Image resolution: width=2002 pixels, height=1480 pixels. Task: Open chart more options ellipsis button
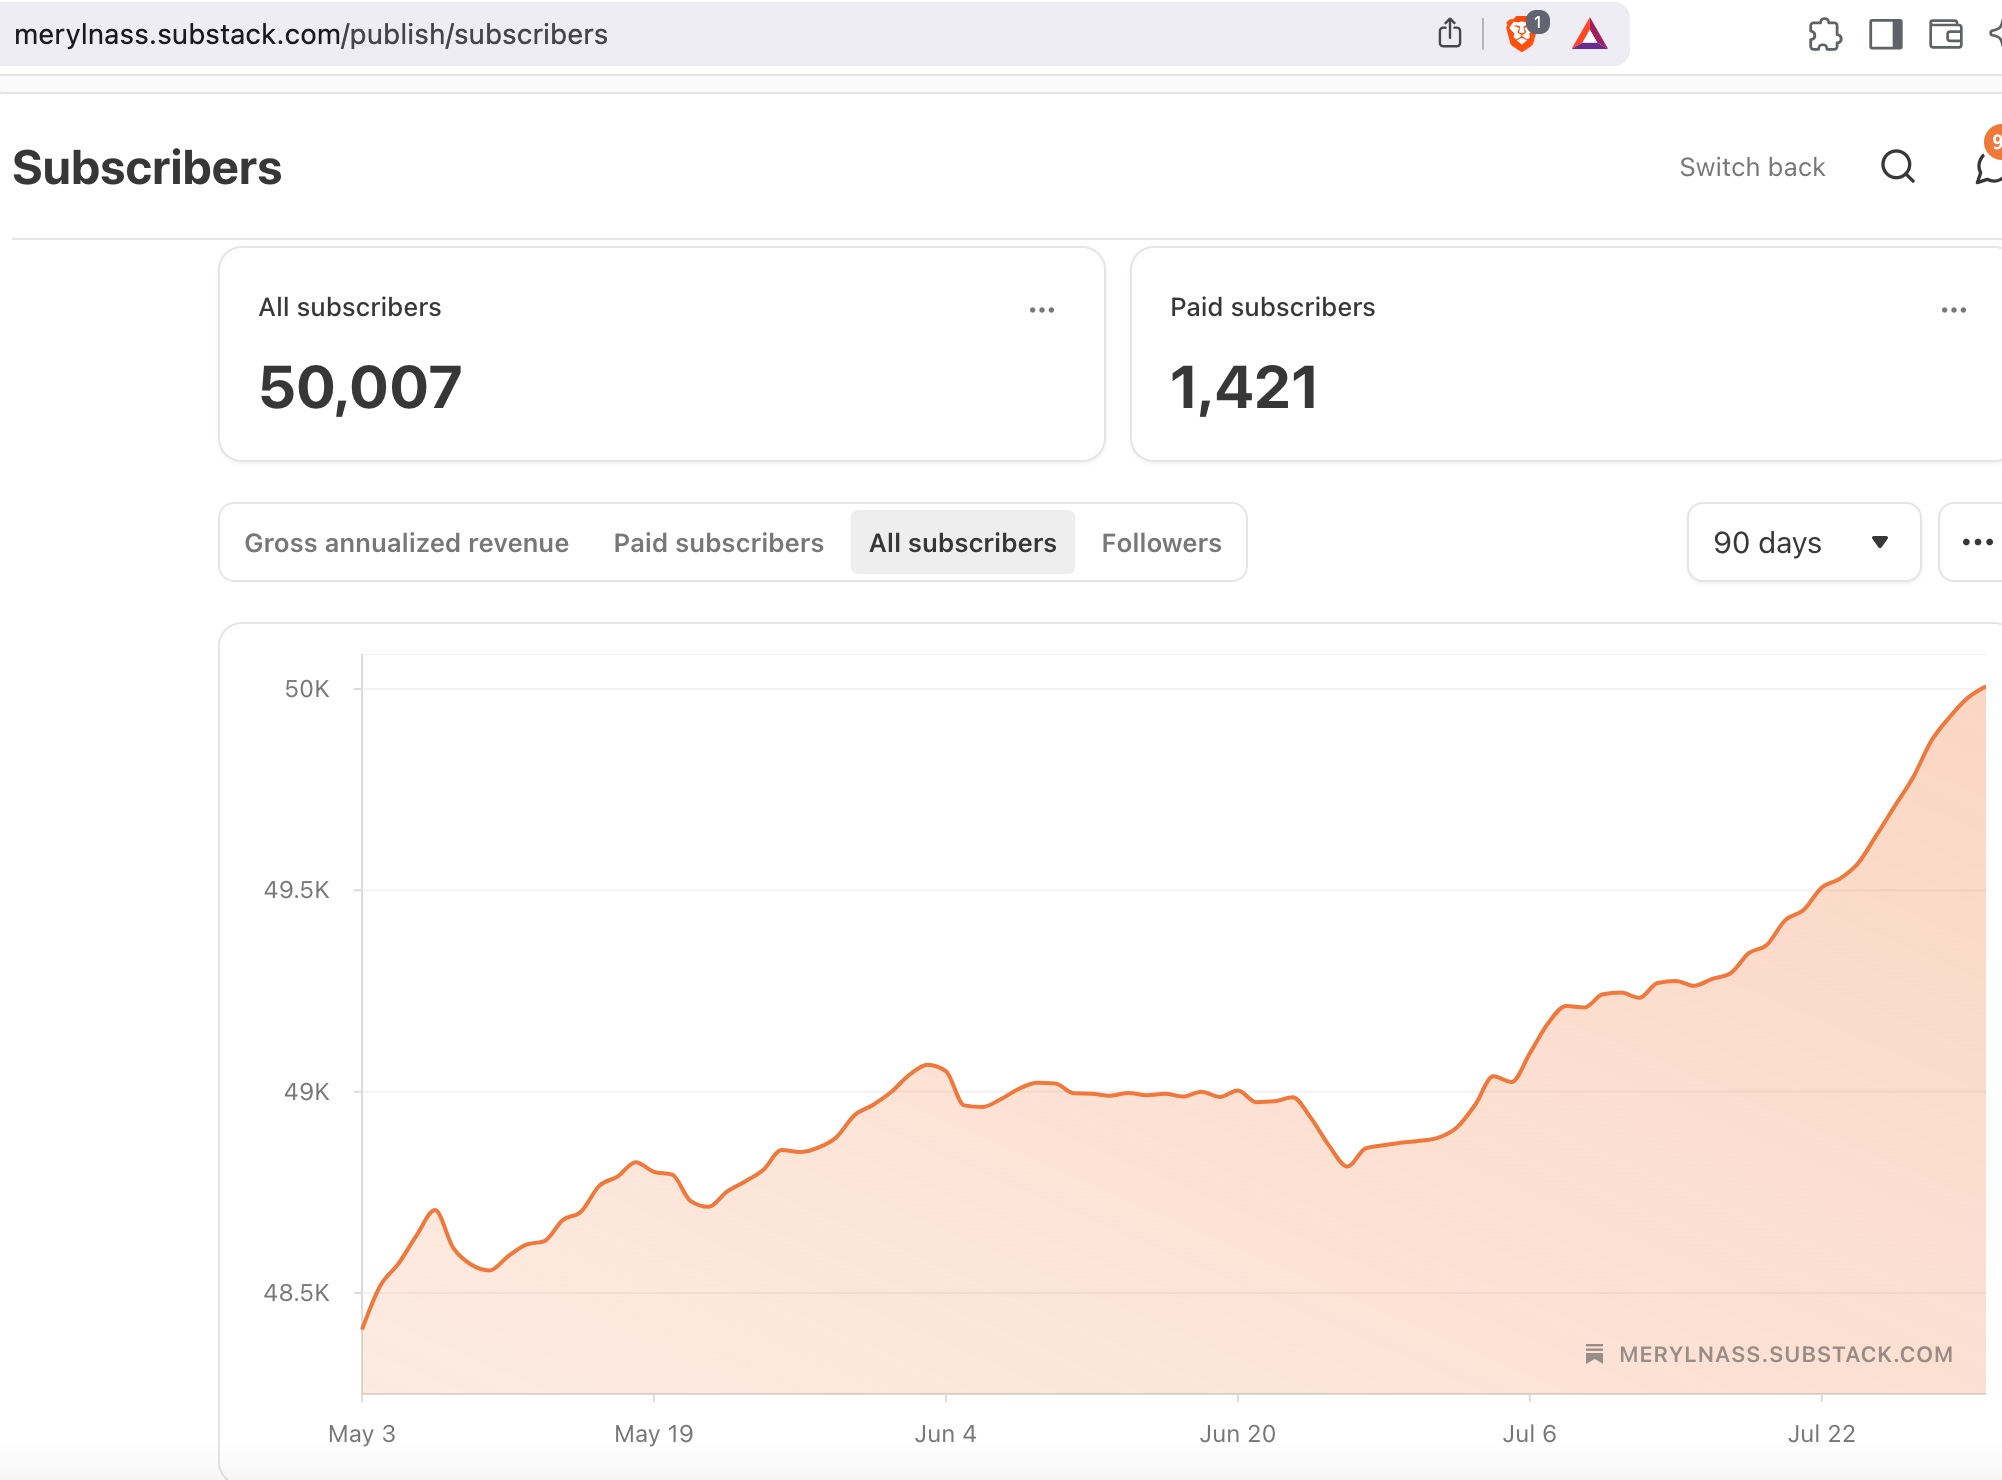[x=1977, y=542]
